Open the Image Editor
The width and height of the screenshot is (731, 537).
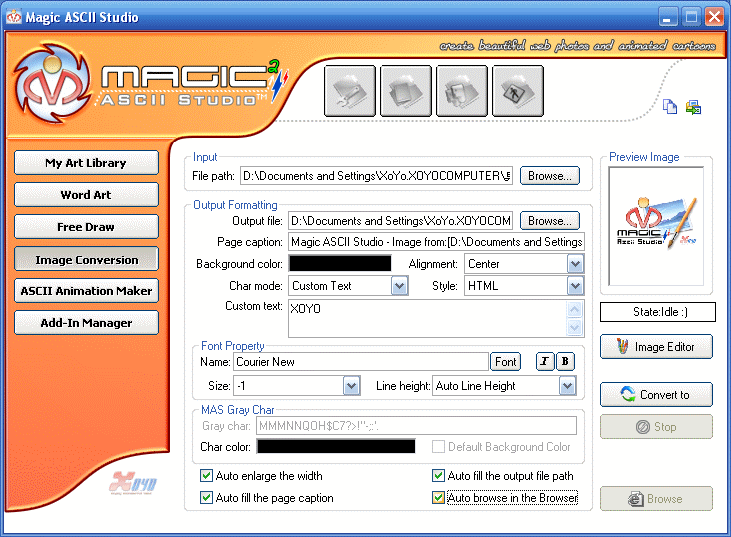(656, 347)
